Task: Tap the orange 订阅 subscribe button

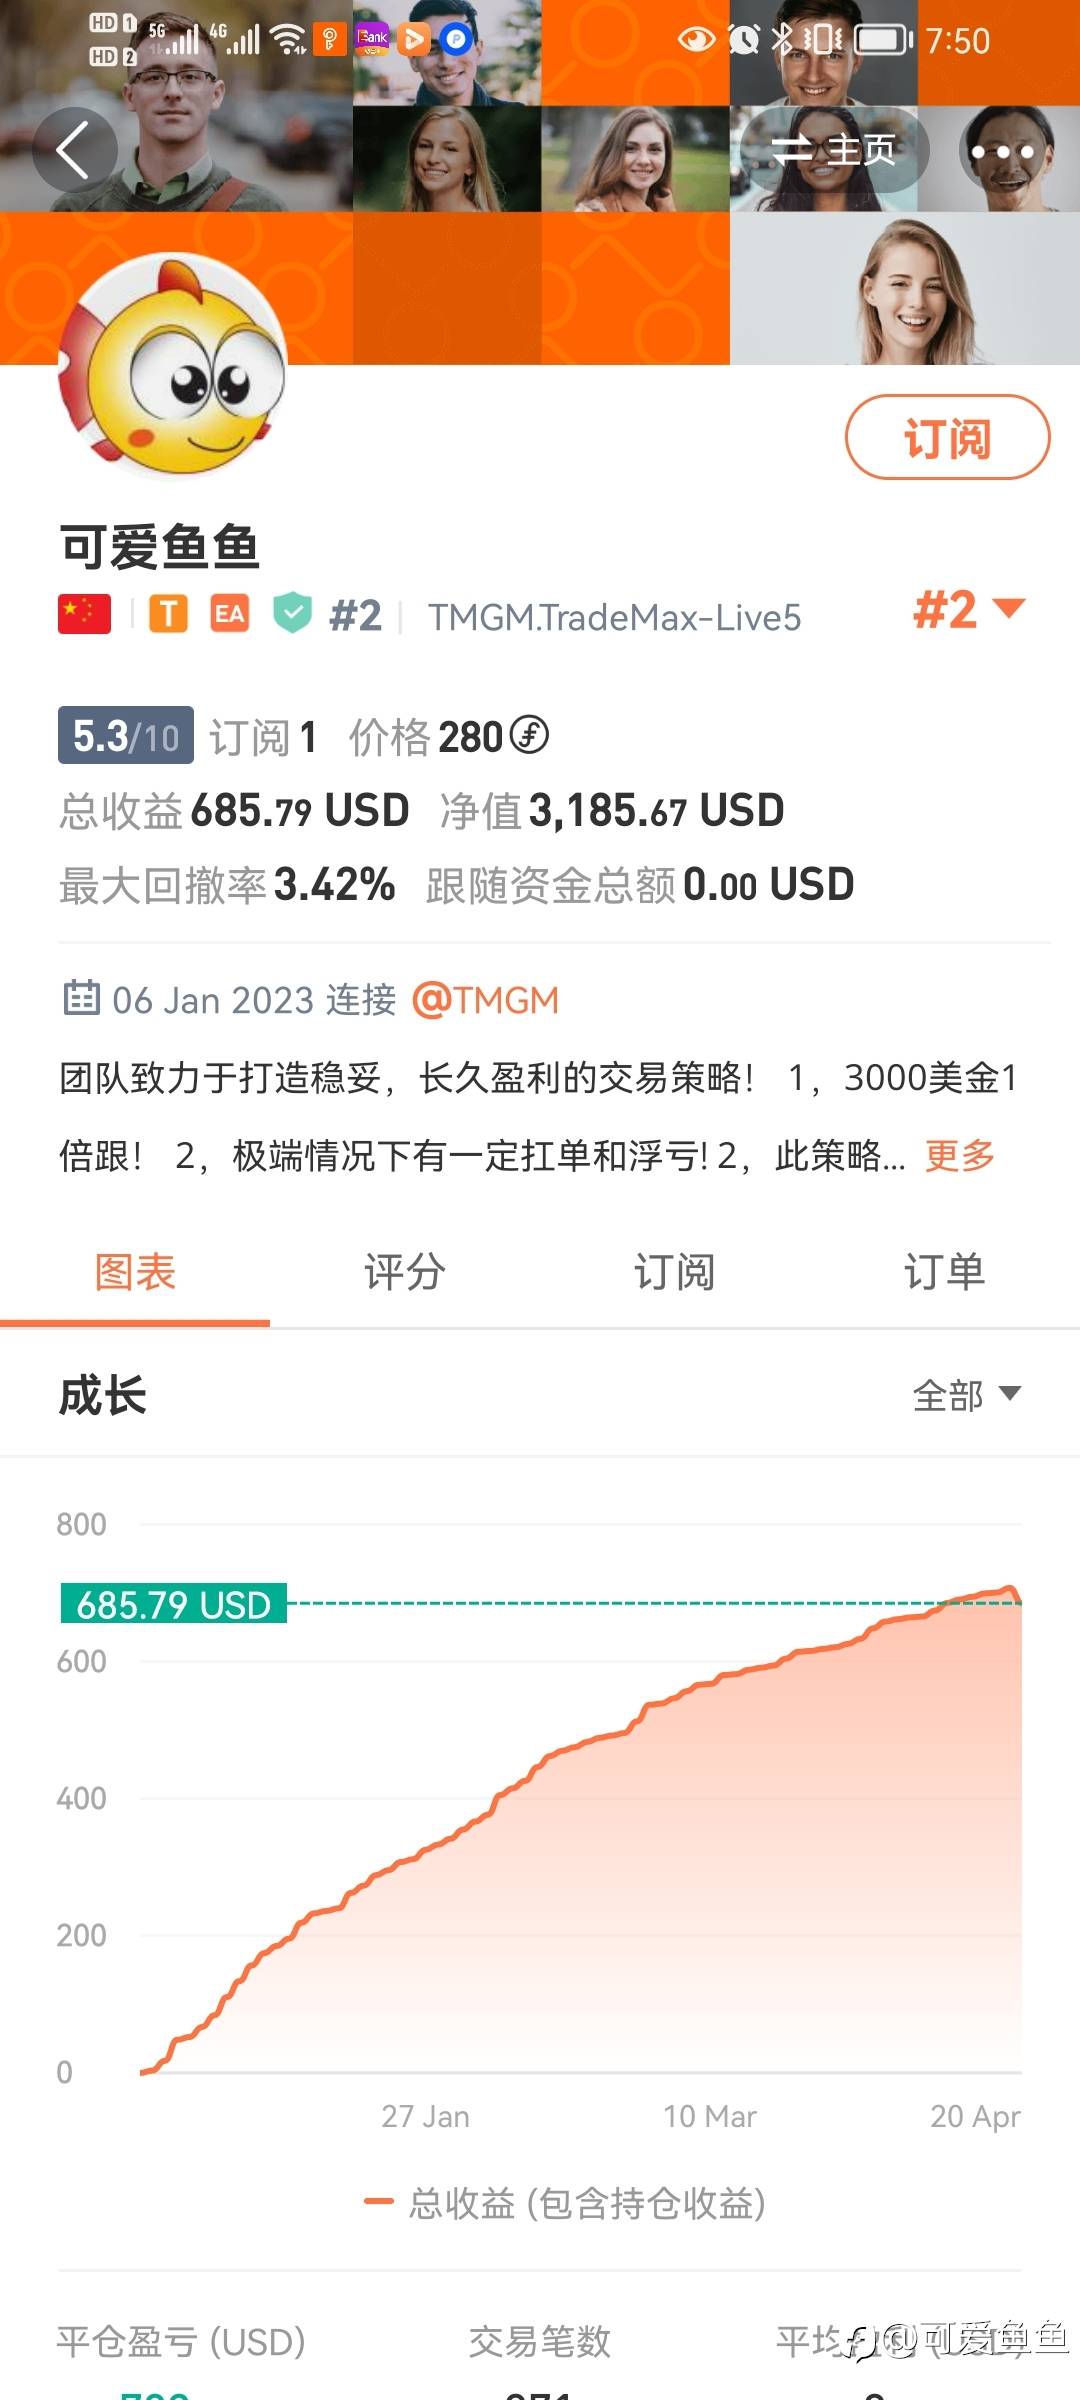Action: pyautogui.click(x=947, y=438)
